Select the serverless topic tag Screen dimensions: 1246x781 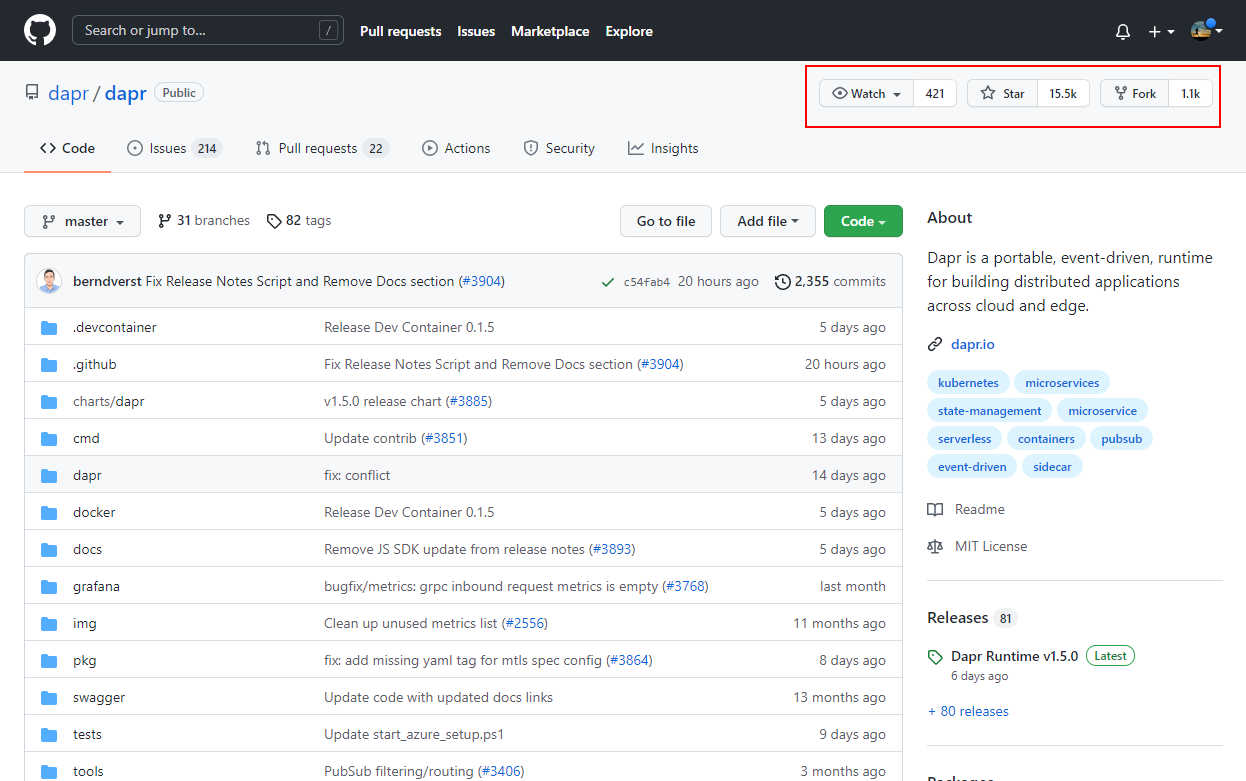pos(964,439)
